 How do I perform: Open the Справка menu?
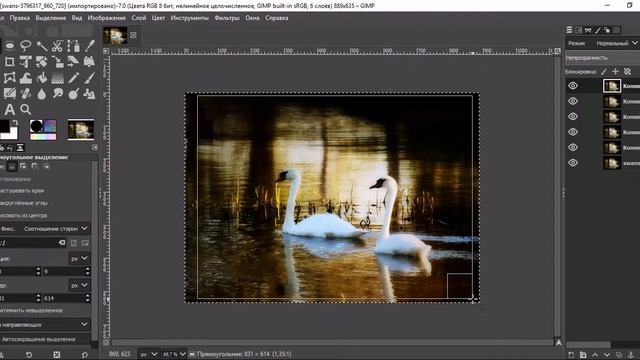click(x=277, y=18)
